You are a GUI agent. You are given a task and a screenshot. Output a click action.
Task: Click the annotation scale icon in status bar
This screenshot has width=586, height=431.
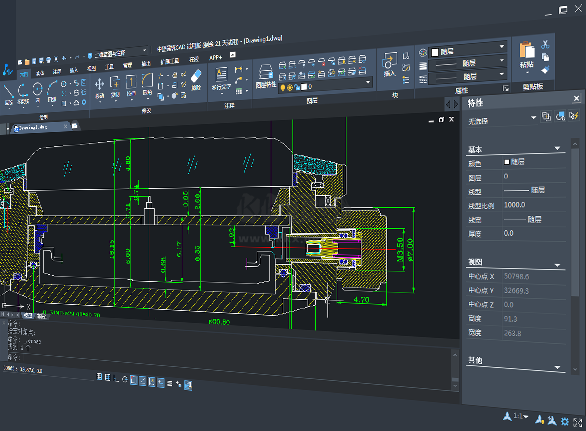[x=507, y=416]
